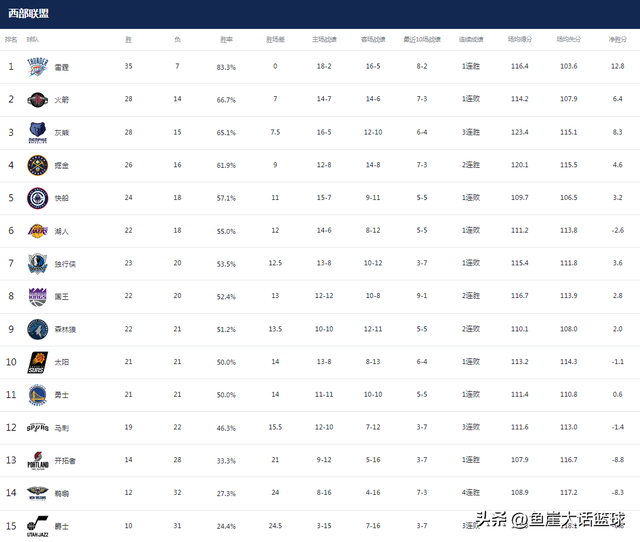Open the 雷霆 team name link
This screenshot has width=640, height=542.
click(62, 67)
